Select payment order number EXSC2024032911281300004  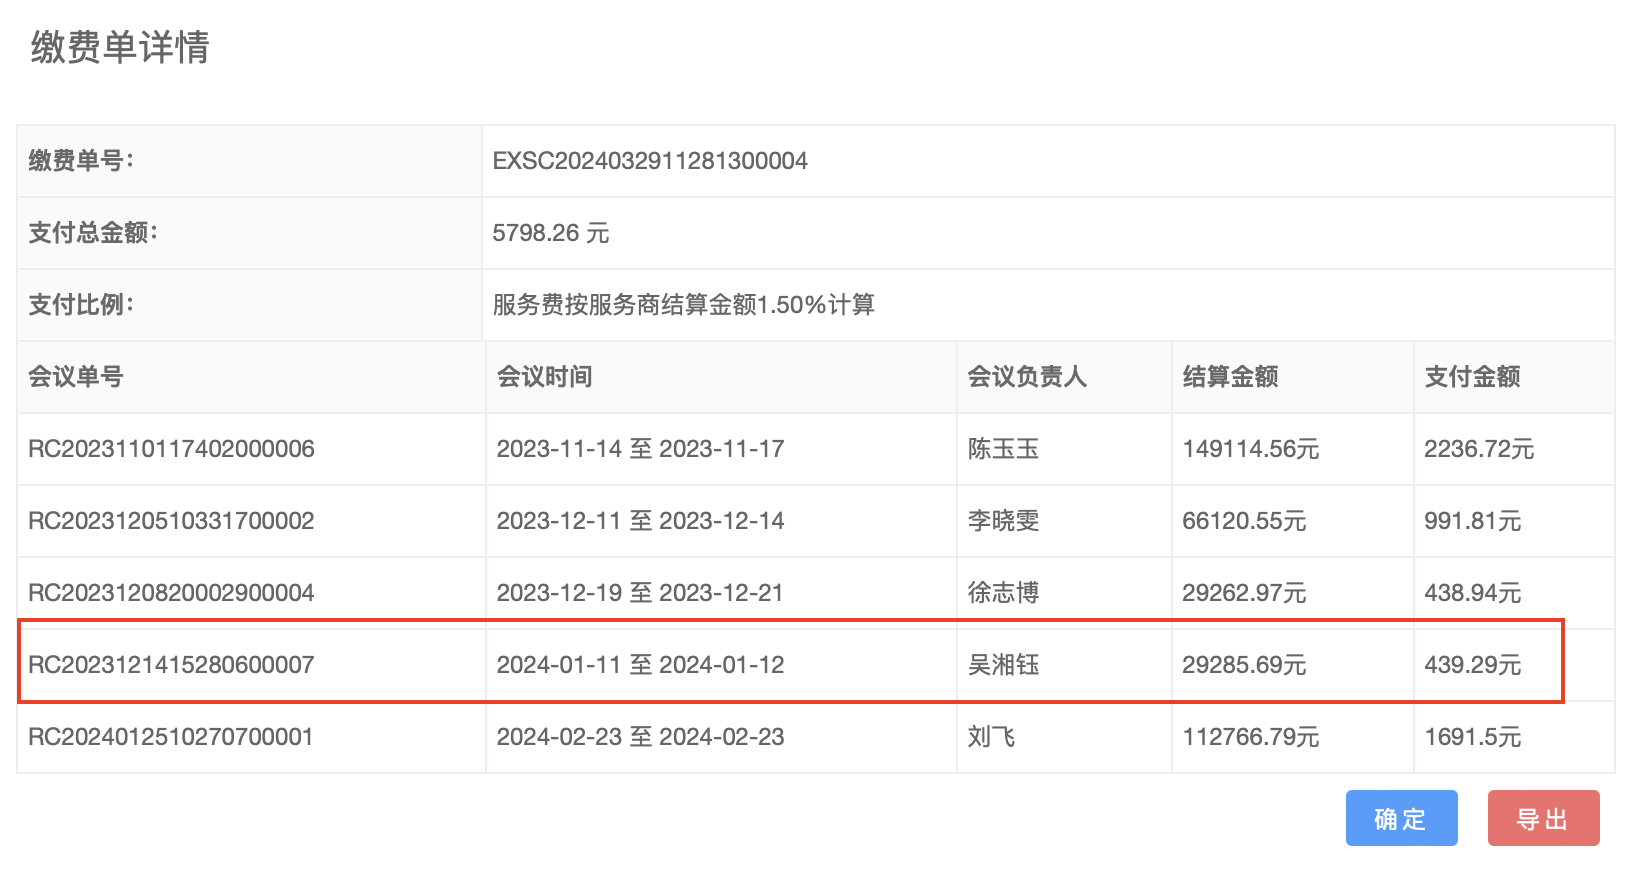pyautogui.click(x=650, y=161)
